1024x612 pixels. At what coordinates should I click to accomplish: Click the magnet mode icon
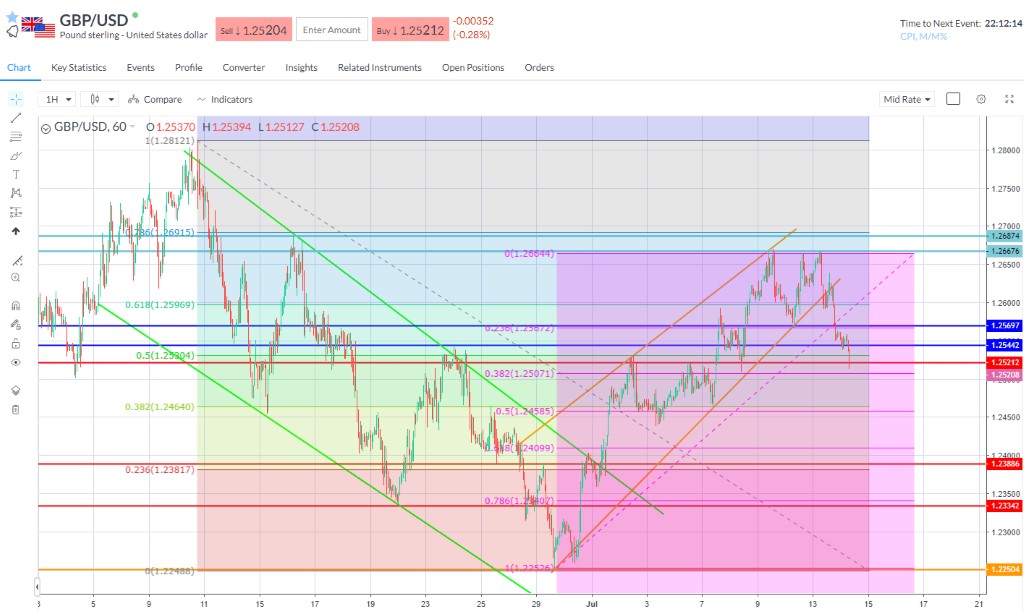point(15,306)
